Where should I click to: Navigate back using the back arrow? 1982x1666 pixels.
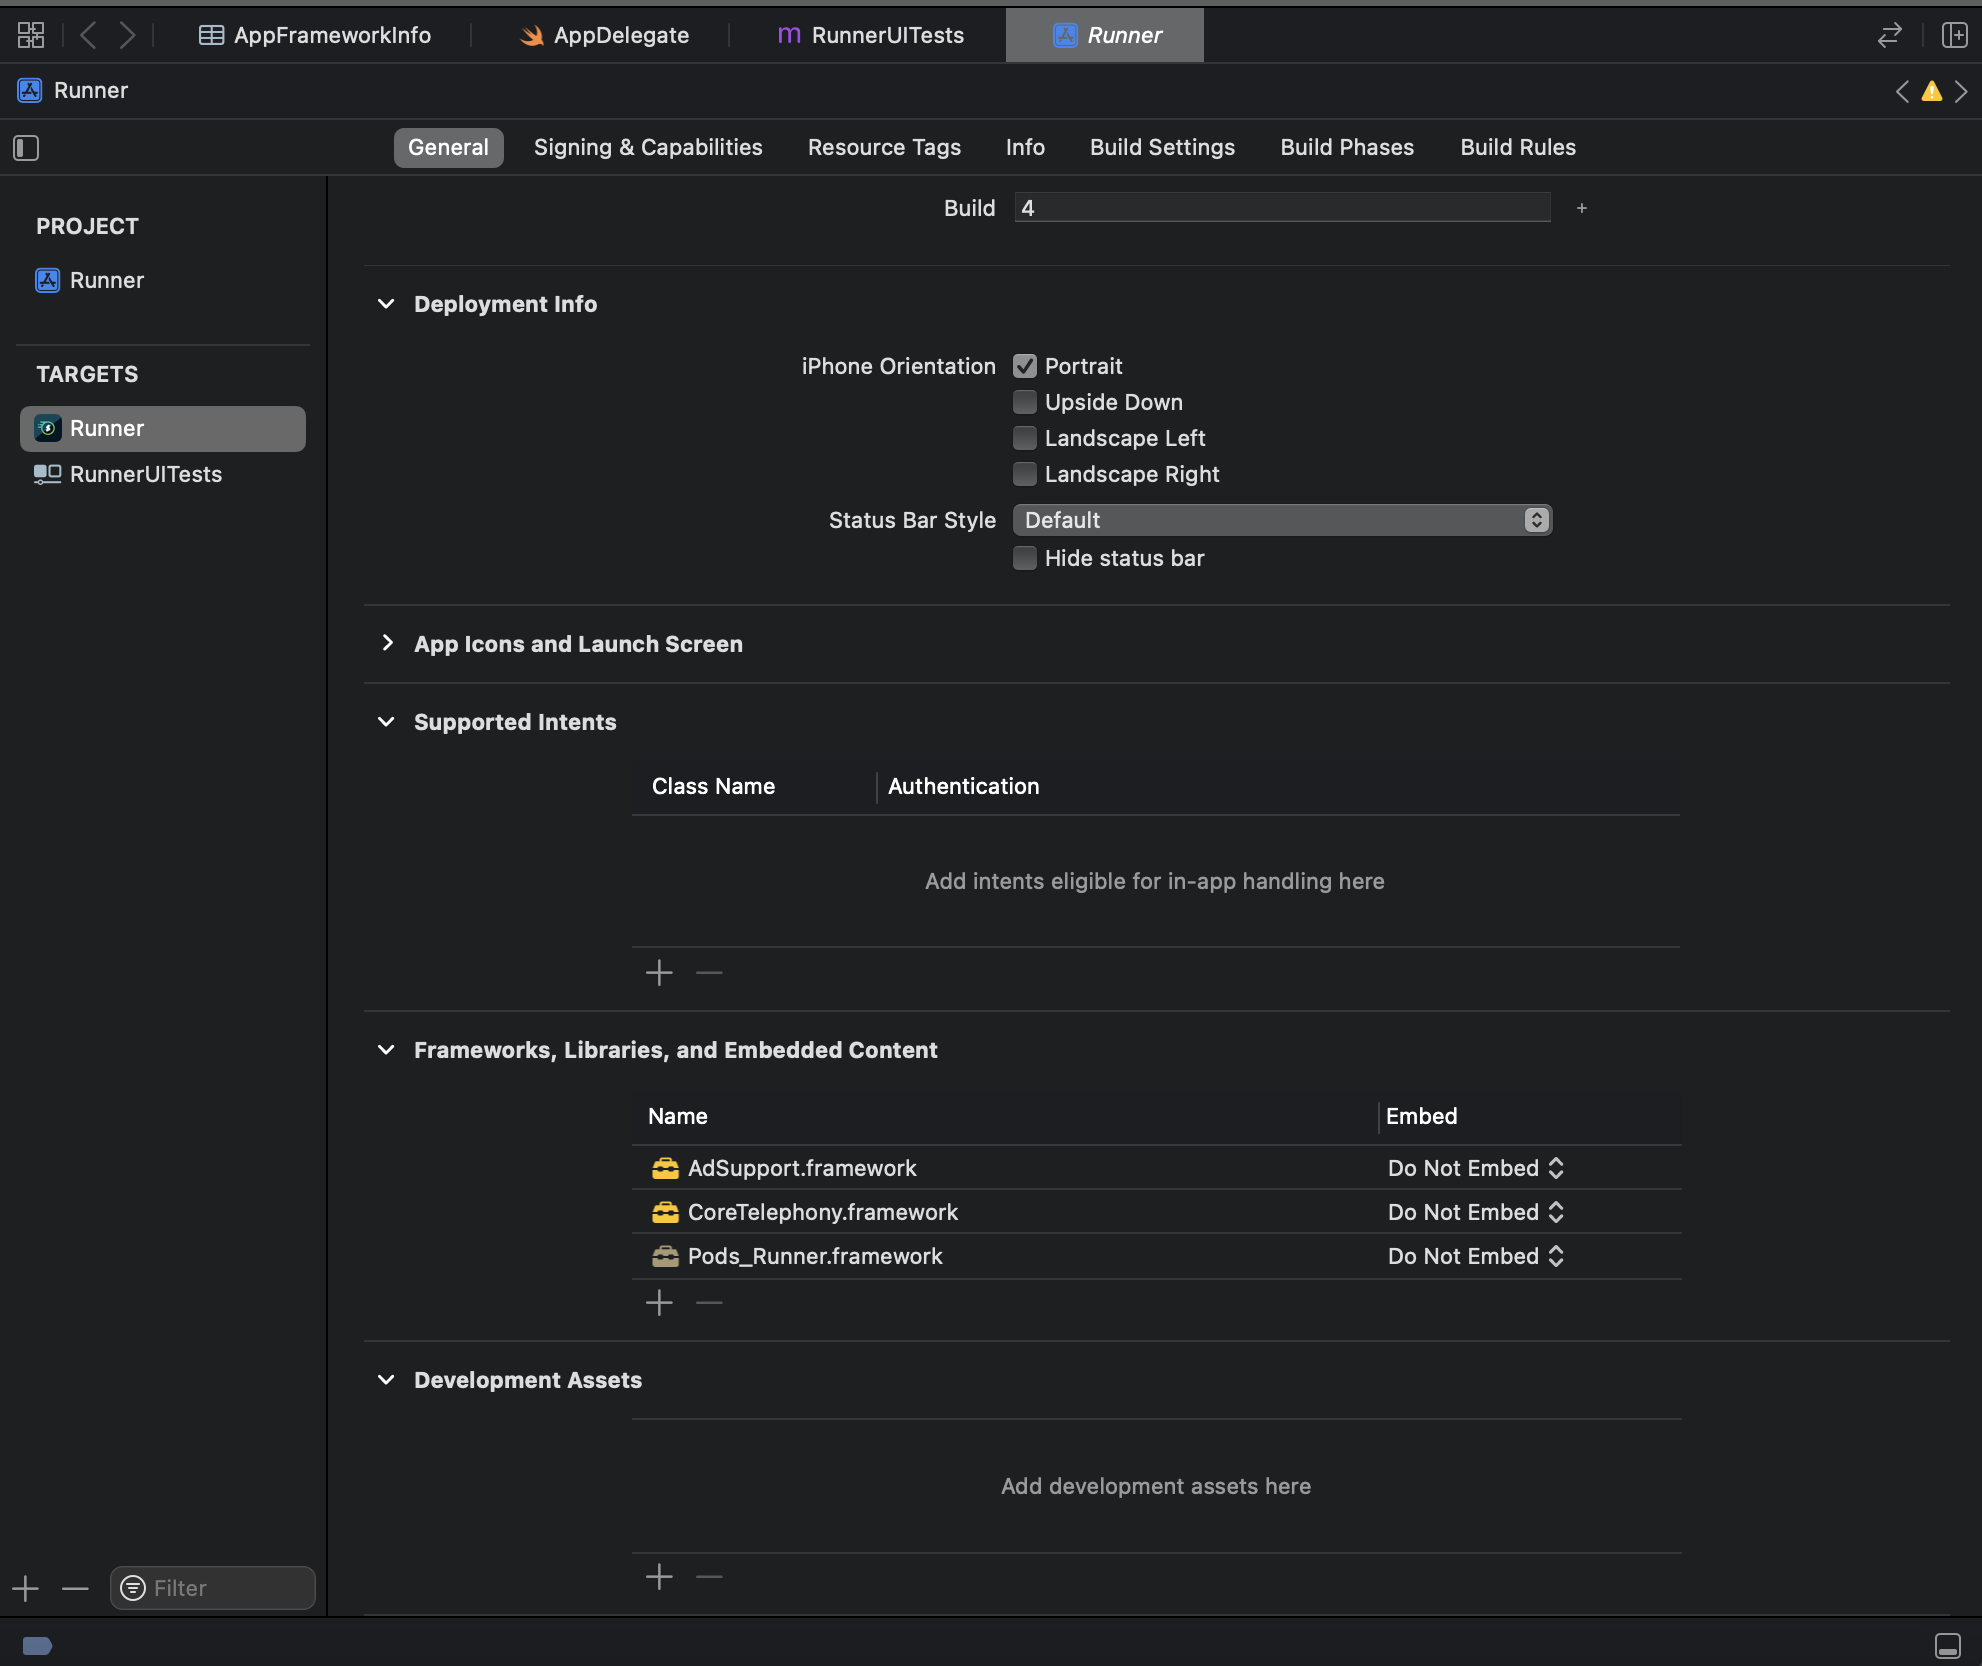click(88, 34)
